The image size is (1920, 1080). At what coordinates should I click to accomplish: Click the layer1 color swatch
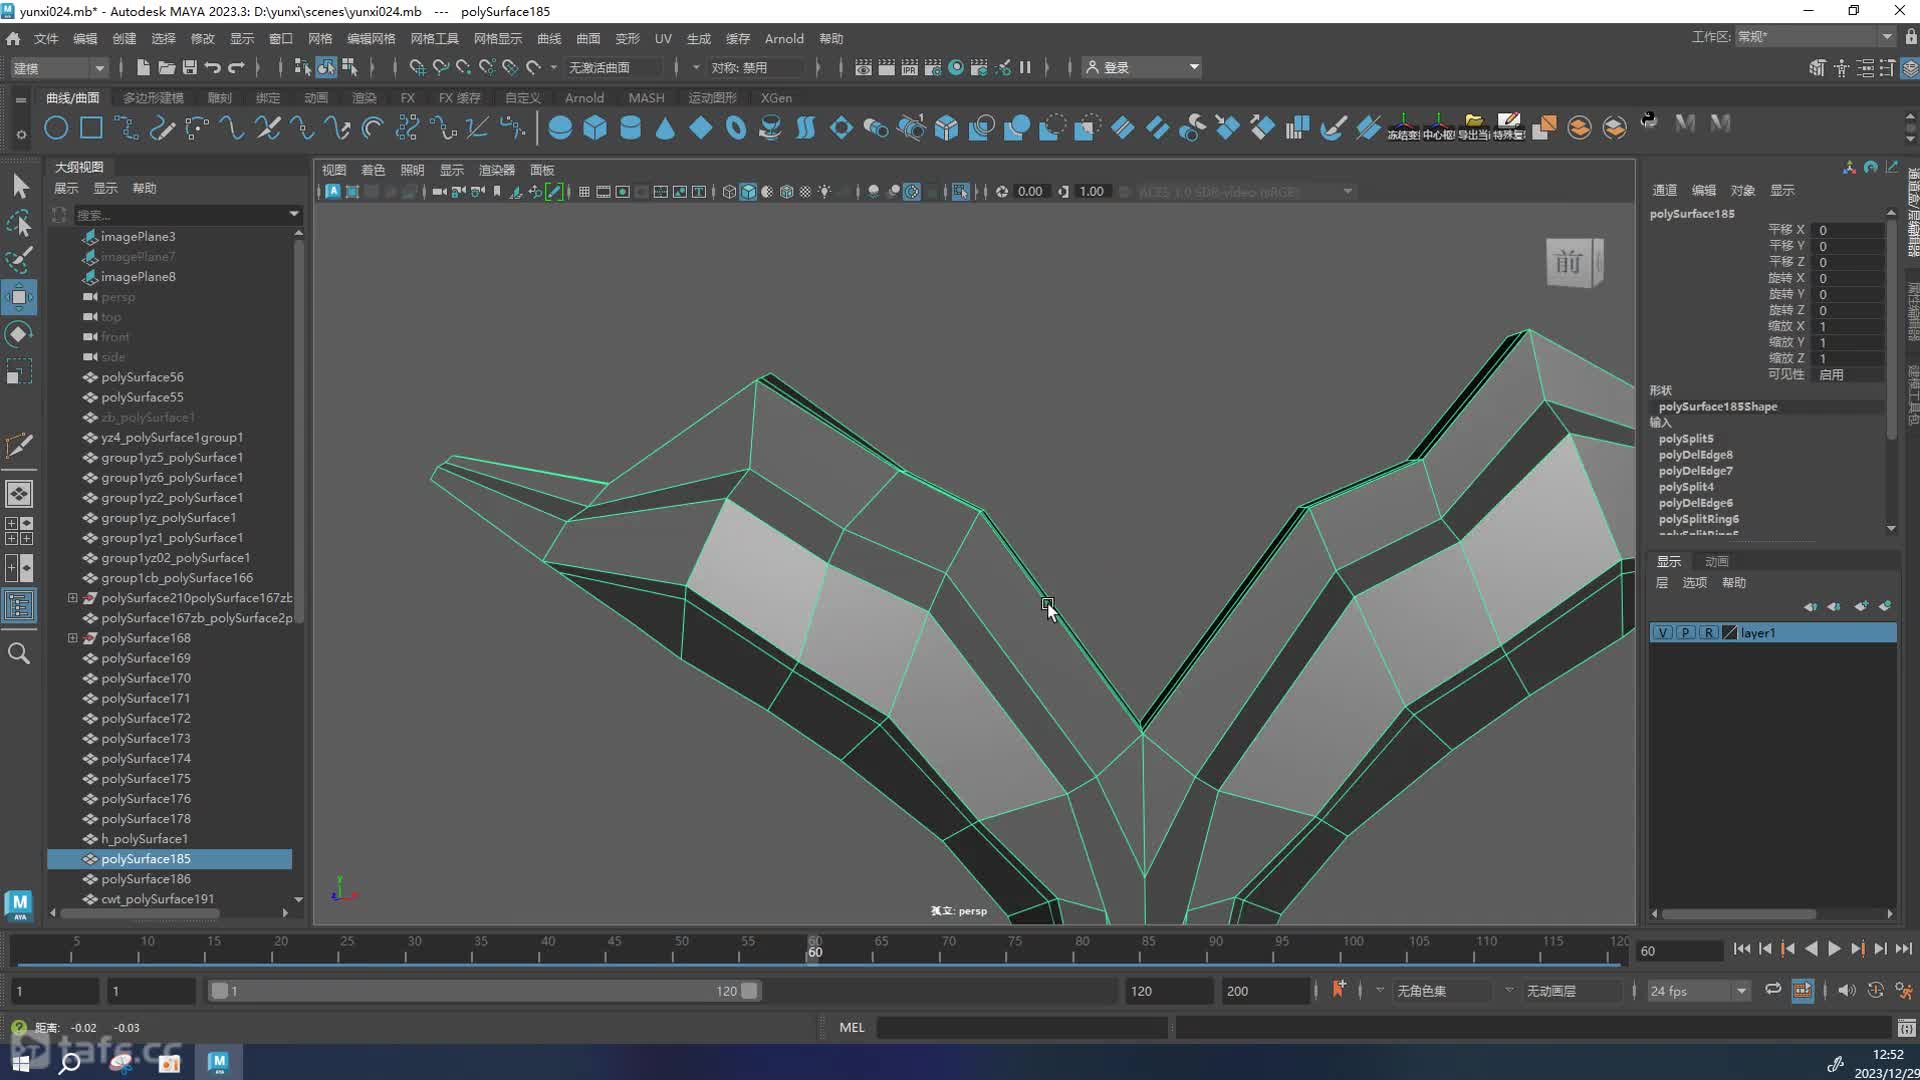(1730, 633)
